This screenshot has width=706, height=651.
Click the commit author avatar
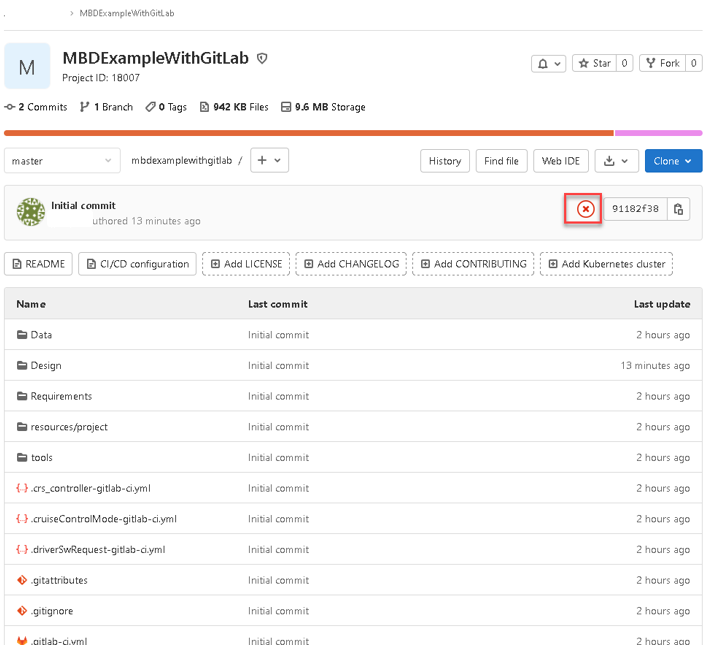31,212
